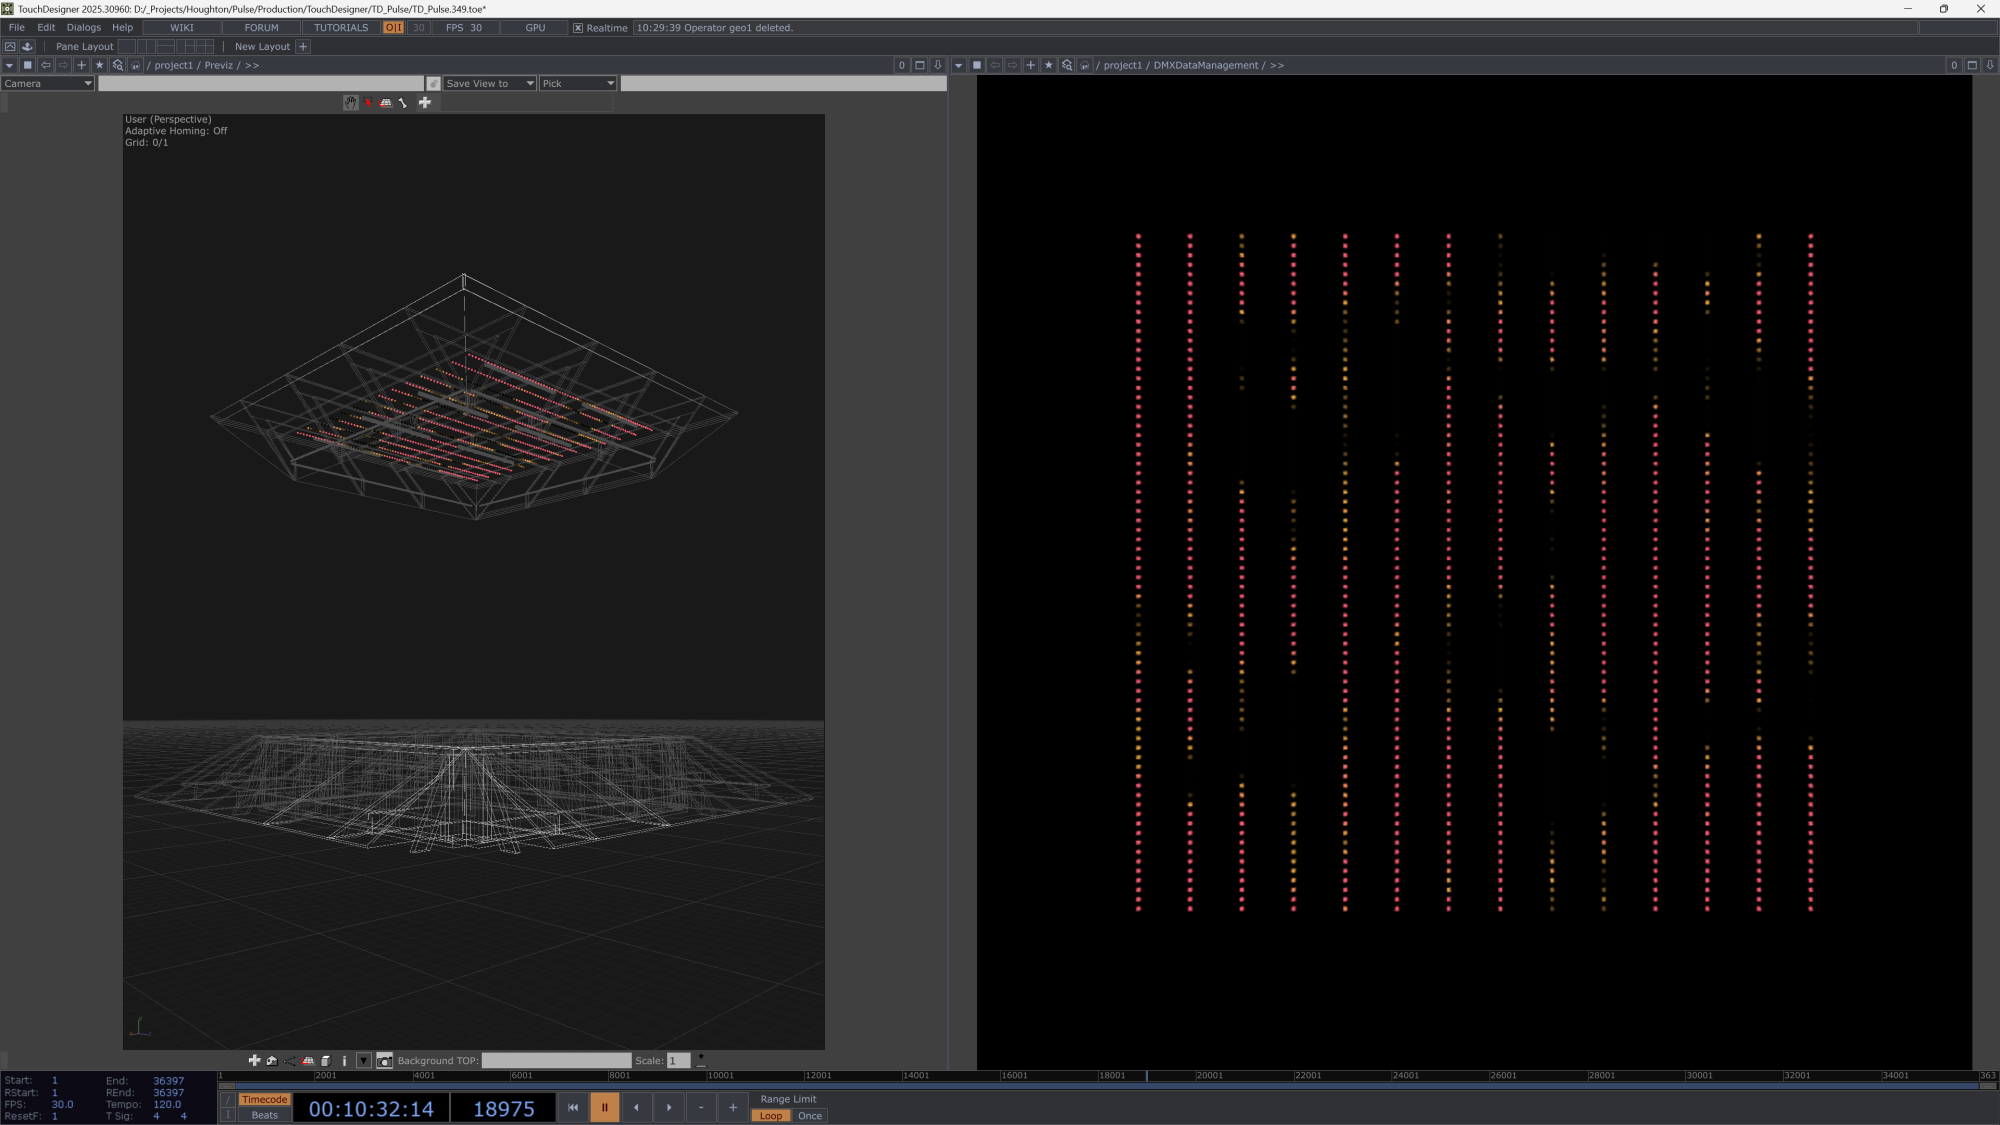
Task: Open the Camera dropdown
Action: [x=47, y=84]
